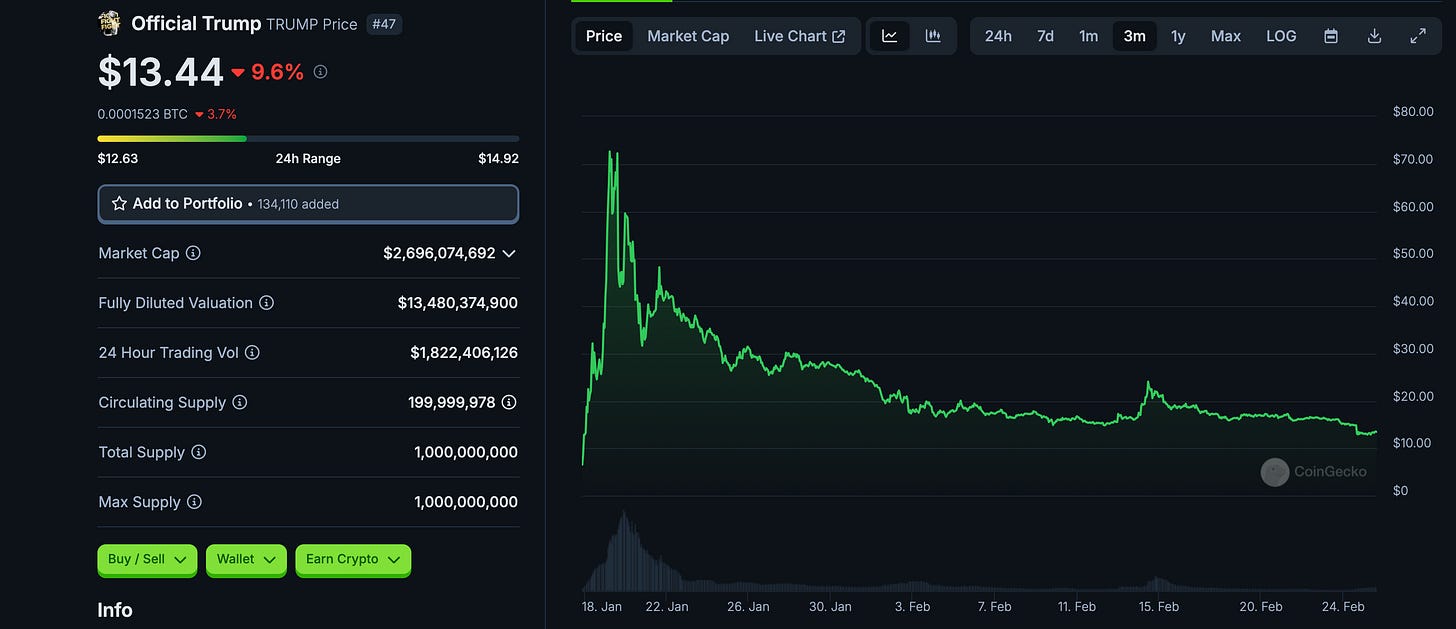Click the #47 rank badge
The height and width of the screenshot is (629, 1456).
tap(385, 24)
